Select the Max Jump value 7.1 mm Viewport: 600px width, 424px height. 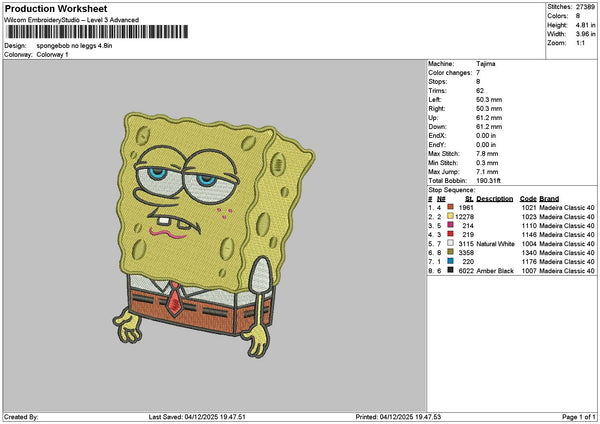tap(487, 172)
